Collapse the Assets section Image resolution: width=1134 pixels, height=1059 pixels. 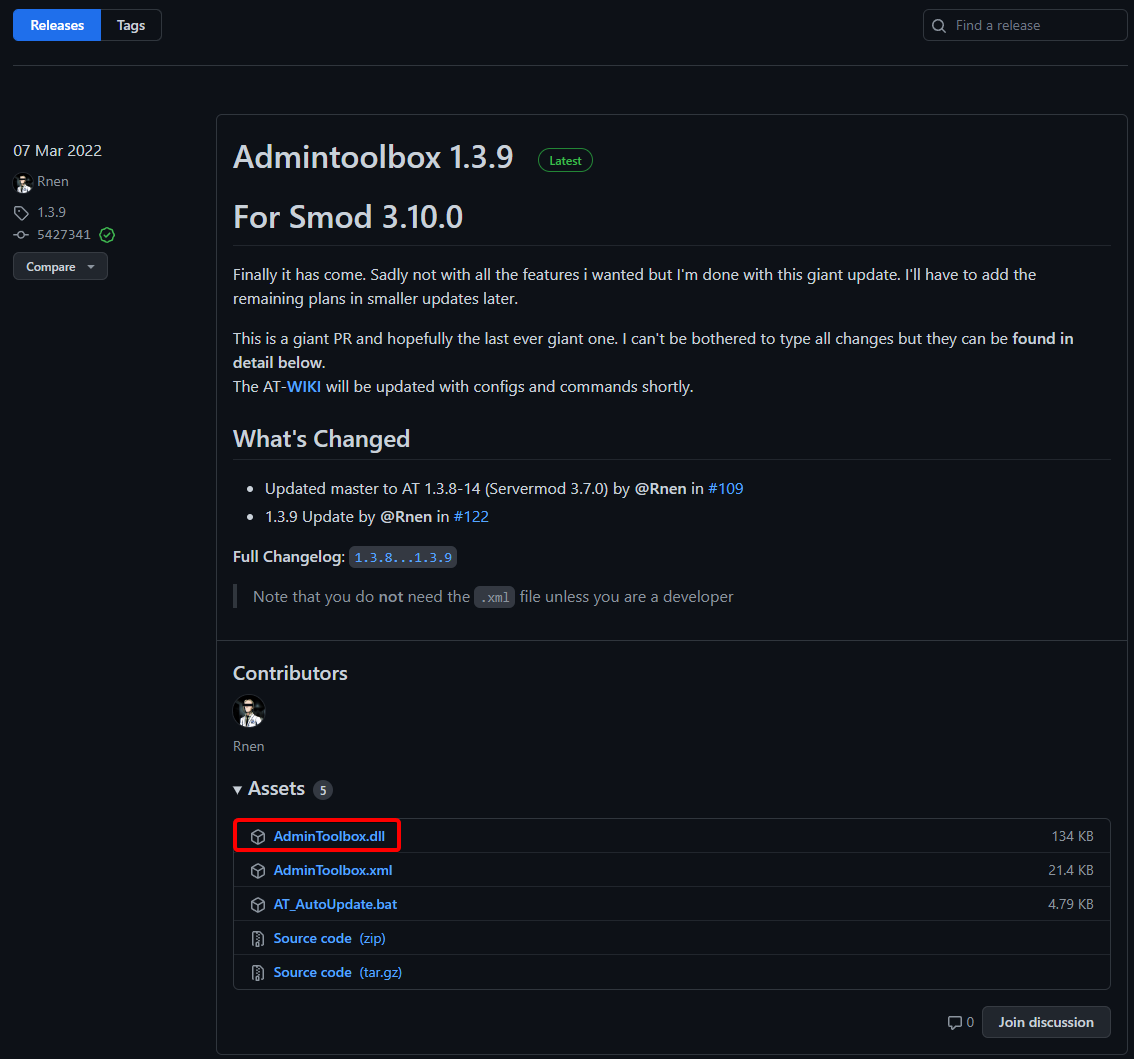(237, 789)
